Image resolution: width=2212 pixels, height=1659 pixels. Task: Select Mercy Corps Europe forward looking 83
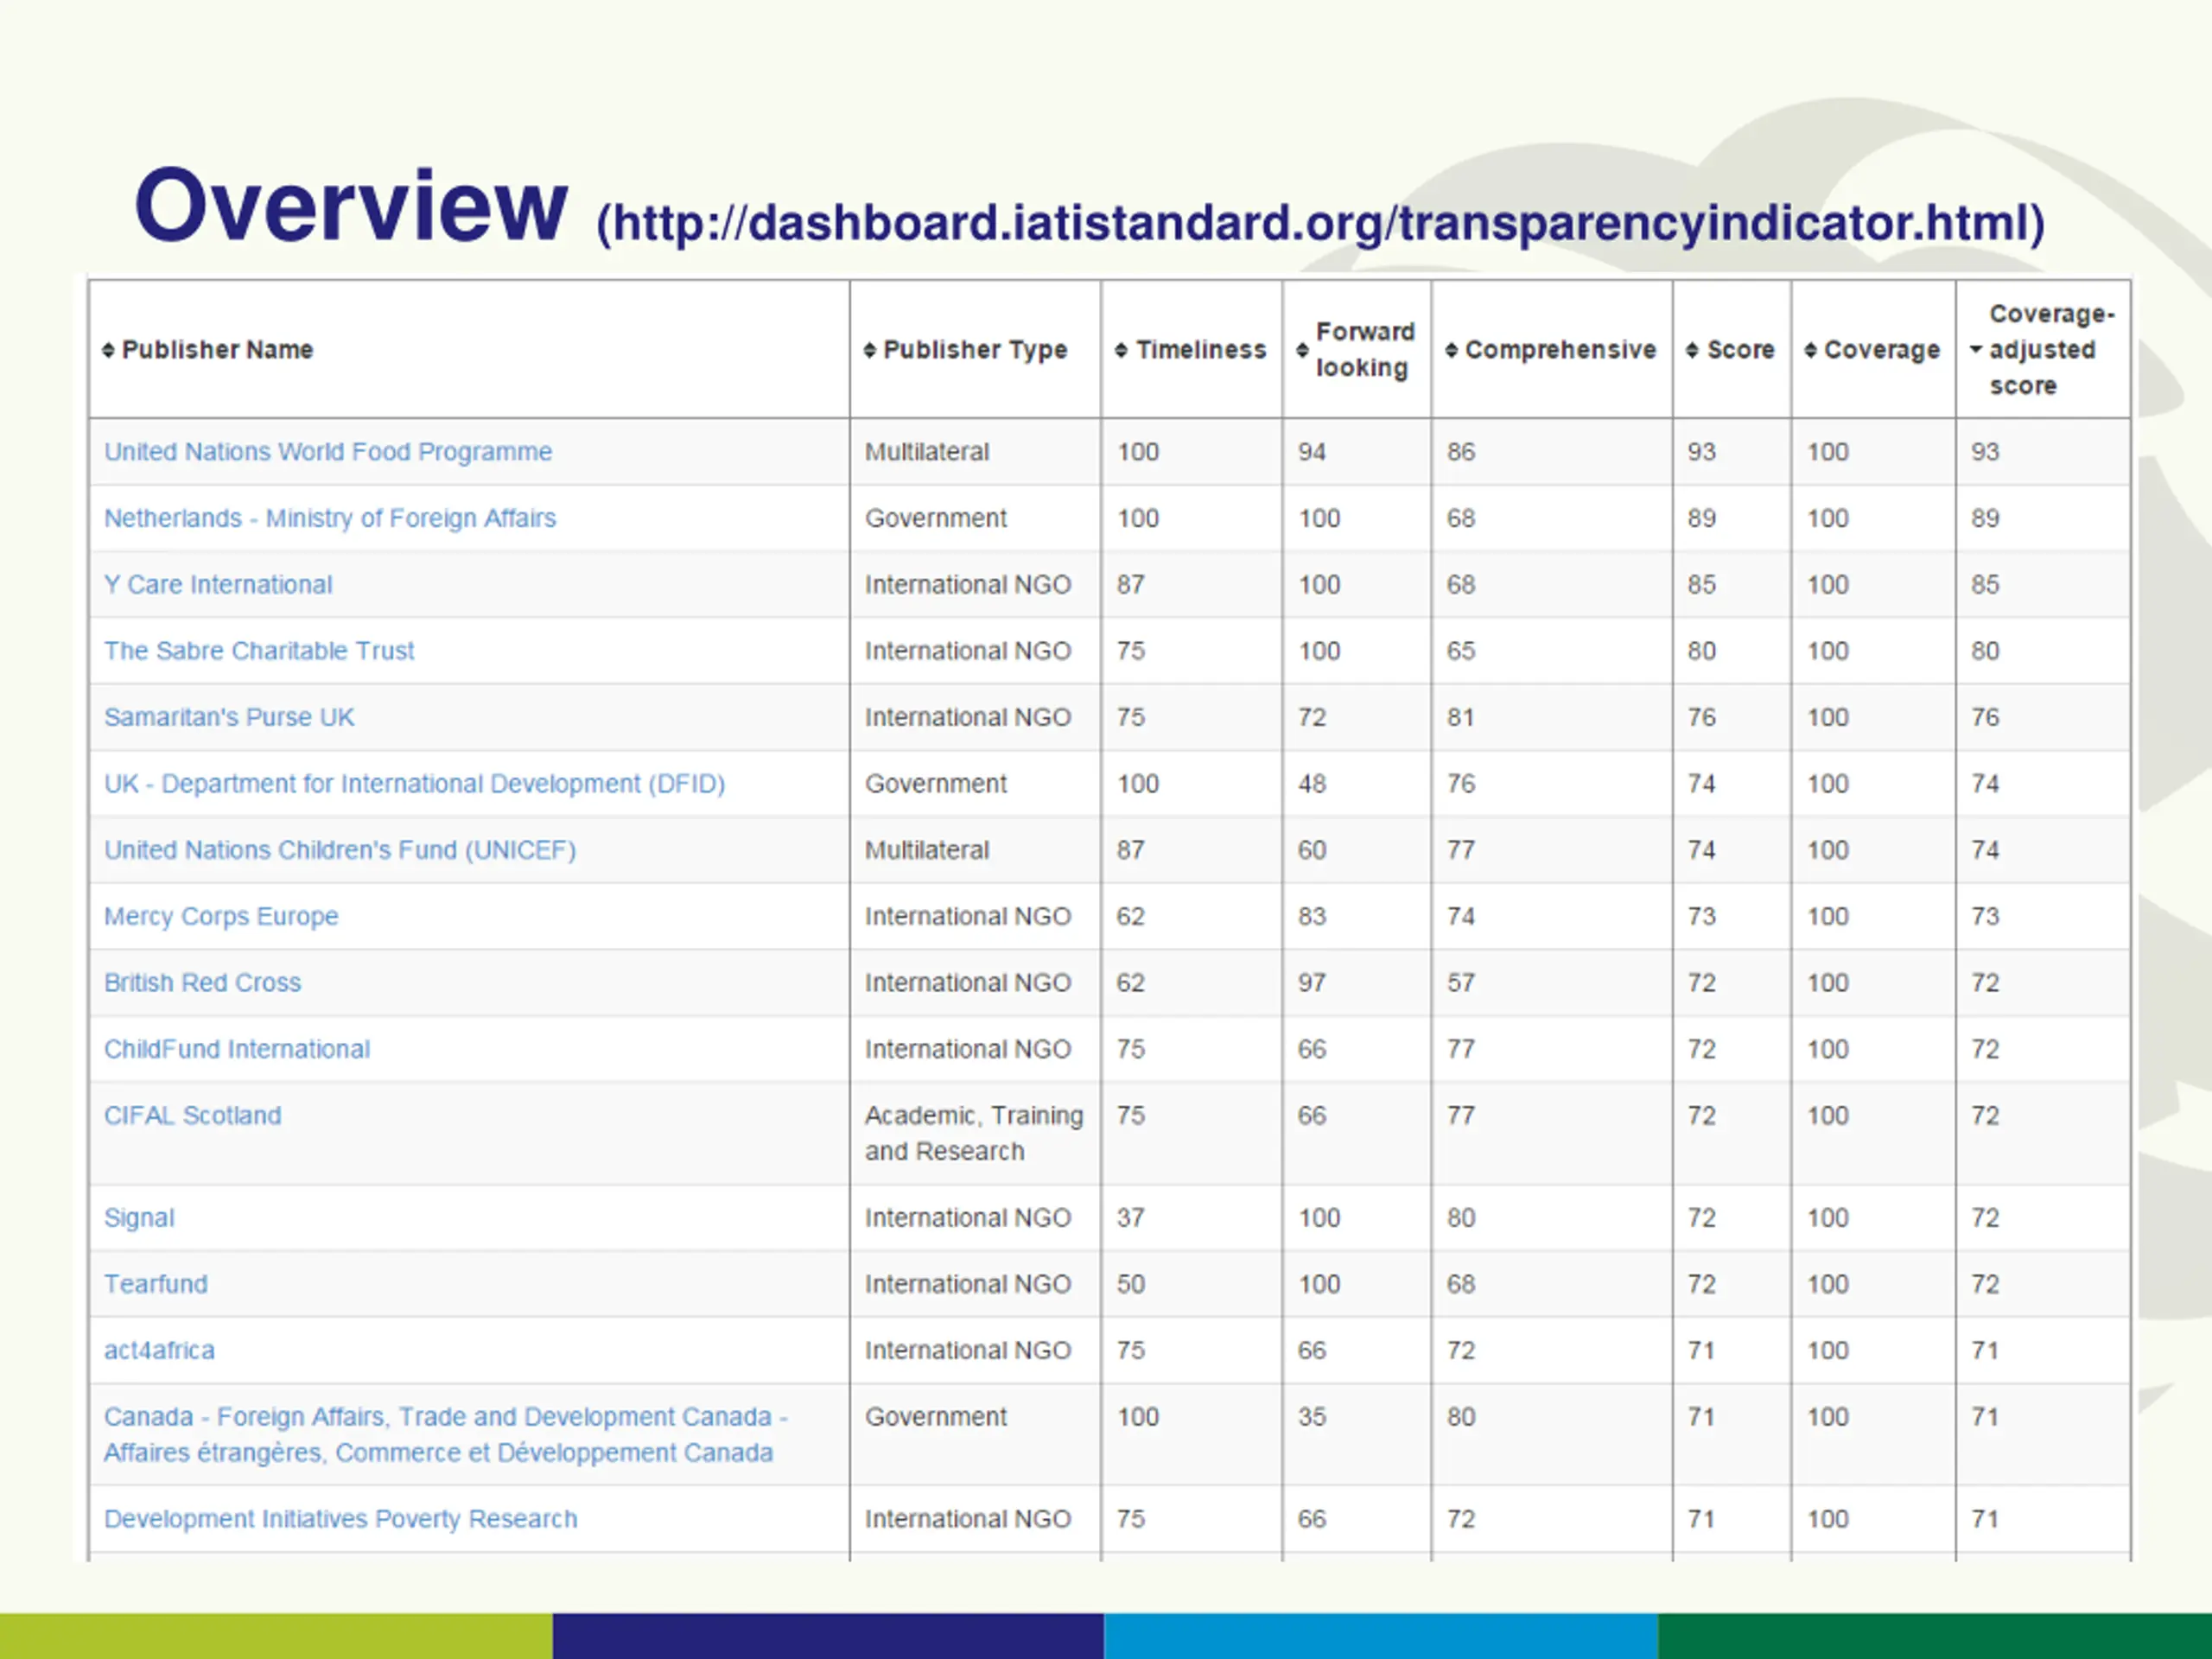(1312, 916)
